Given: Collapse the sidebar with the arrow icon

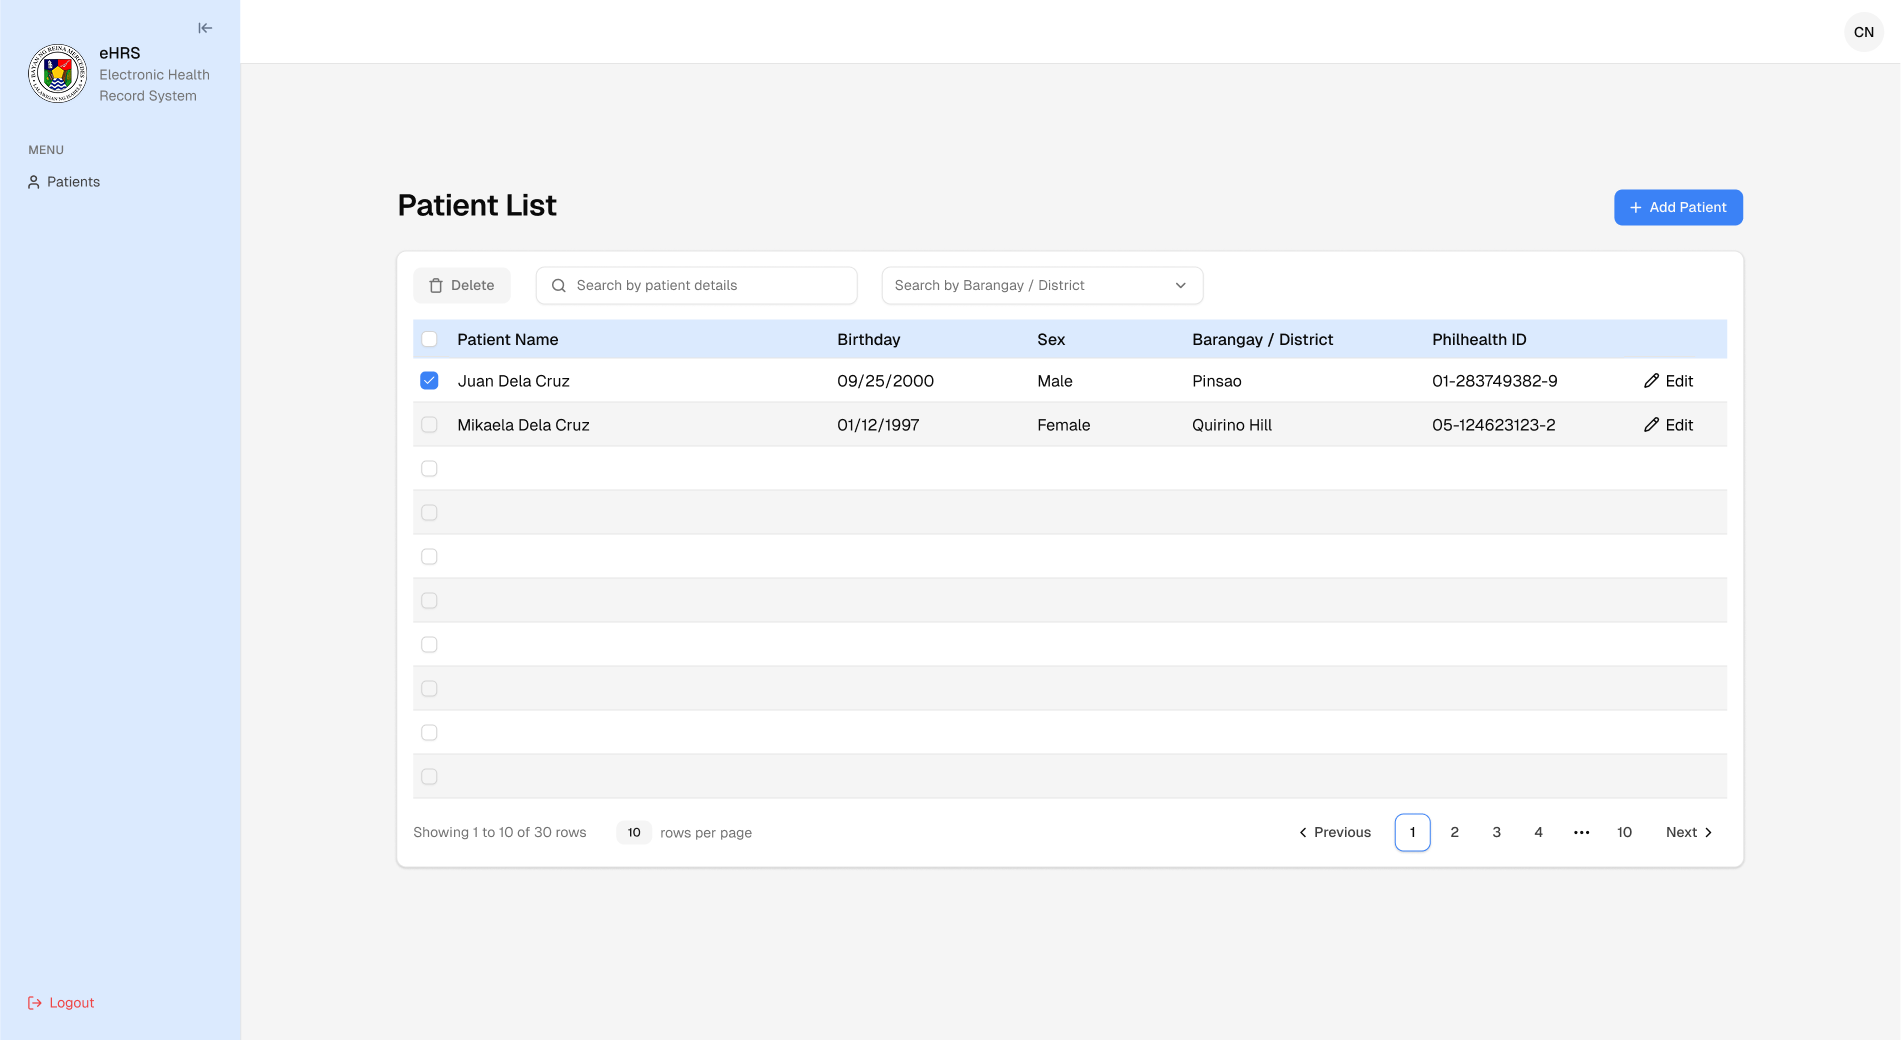Looking at the screenshot, I should click(205, 28).
